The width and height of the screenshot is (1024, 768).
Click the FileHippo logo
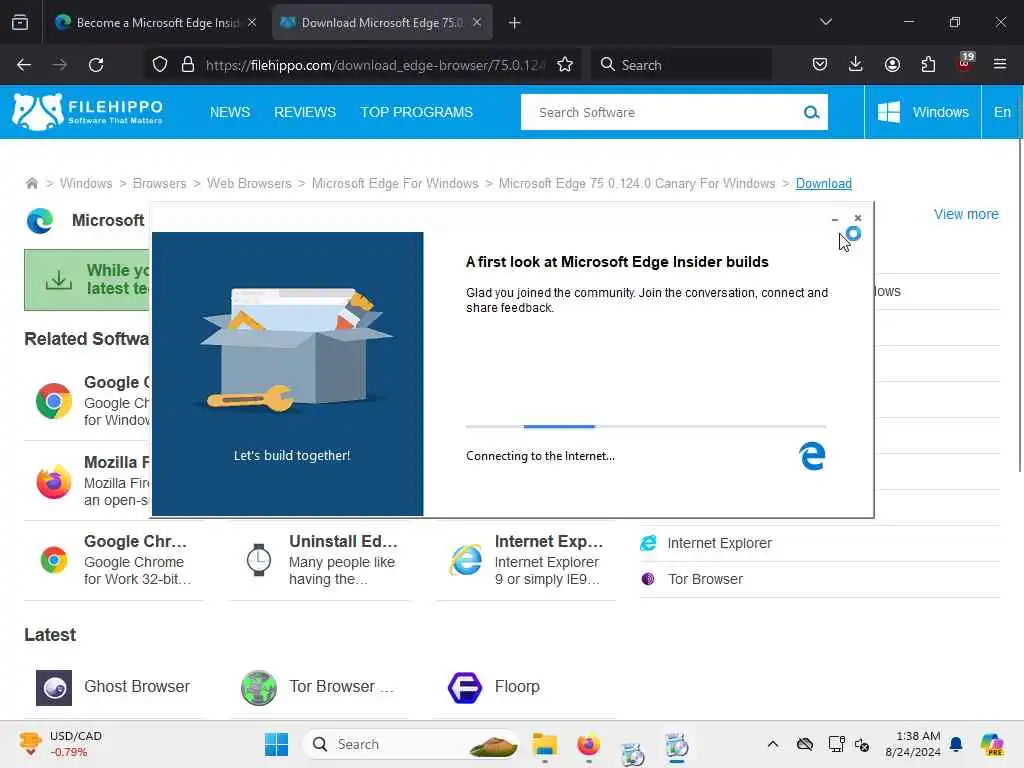[x=88, y=112]
